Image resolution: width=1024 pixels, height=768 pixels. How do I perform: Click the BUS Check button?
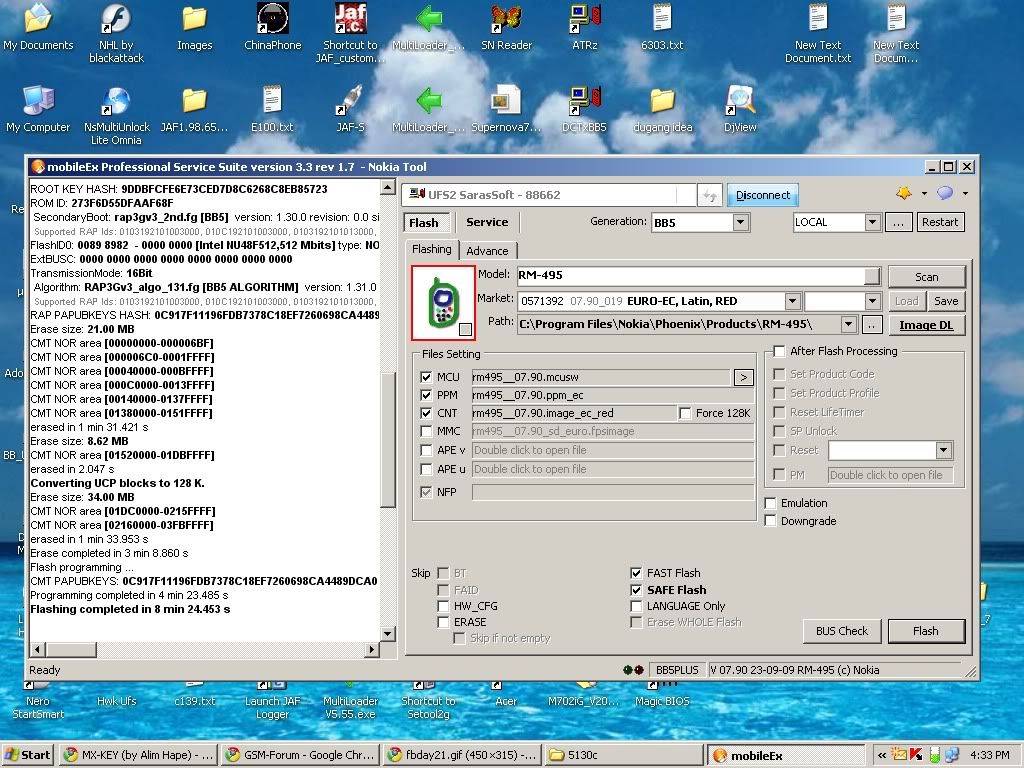tap(842, 631)
